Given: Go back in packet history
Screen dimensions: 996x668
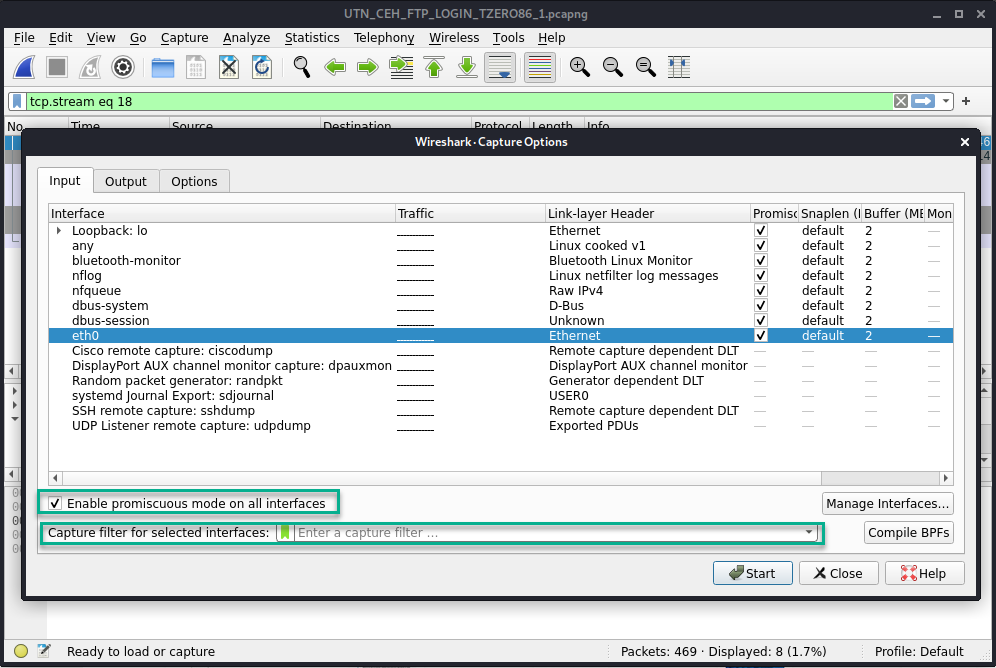Looking at the screenshot, I should (335, 67).
